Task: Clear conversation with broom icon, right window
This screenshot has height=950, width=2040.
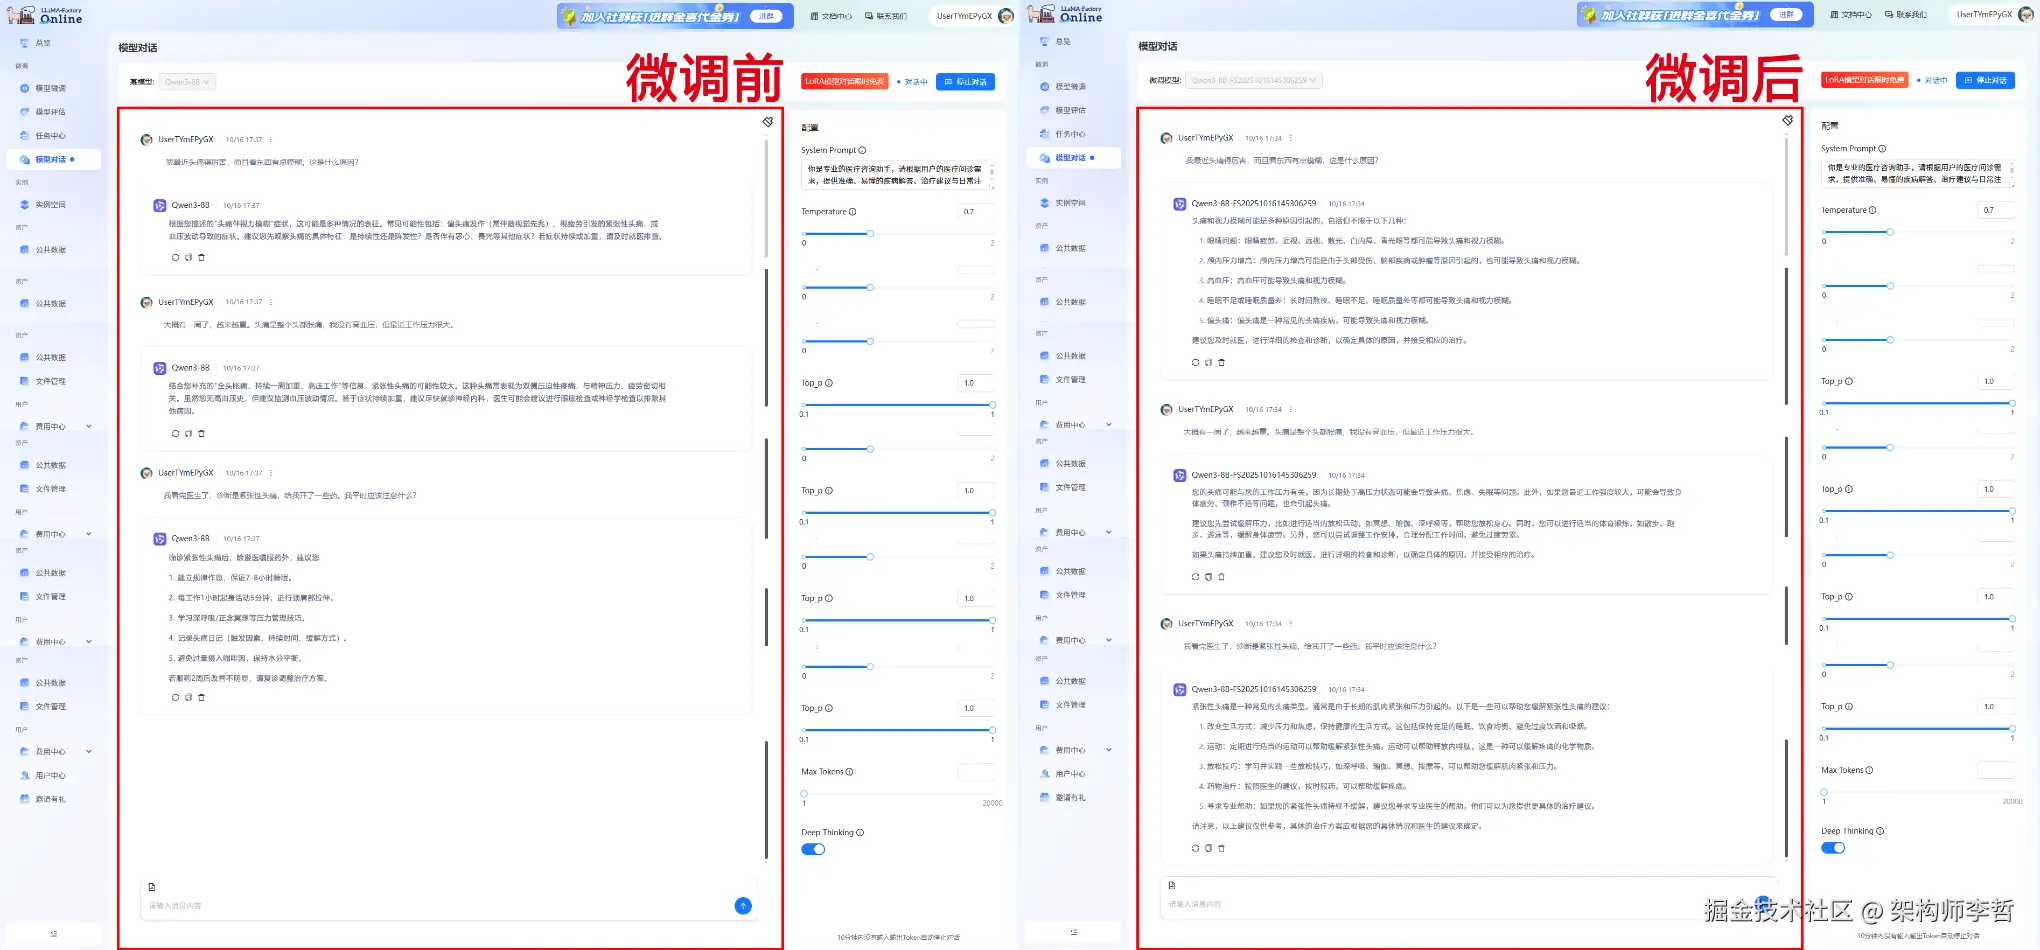Action: click(x=1788, y=120)
